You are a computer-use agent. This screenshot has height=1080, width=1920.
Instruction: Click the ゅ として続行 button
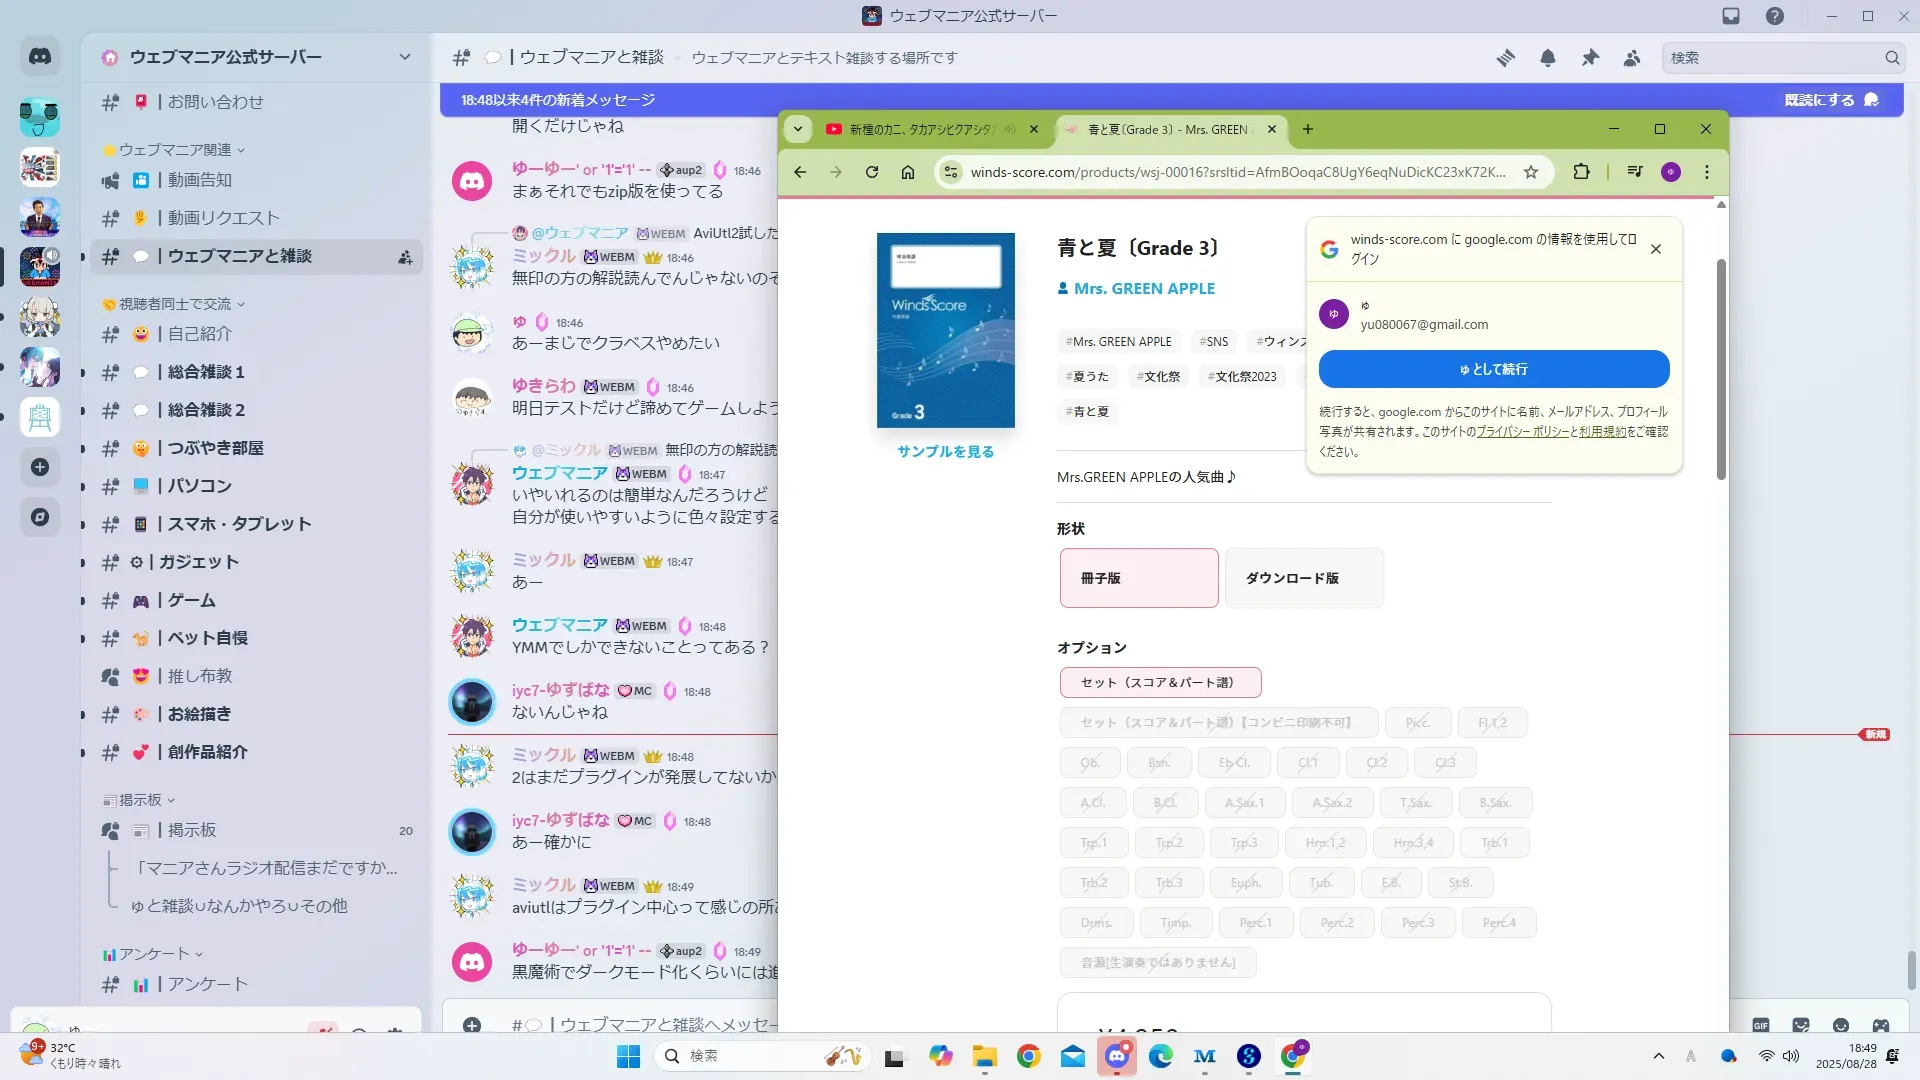1493,369
